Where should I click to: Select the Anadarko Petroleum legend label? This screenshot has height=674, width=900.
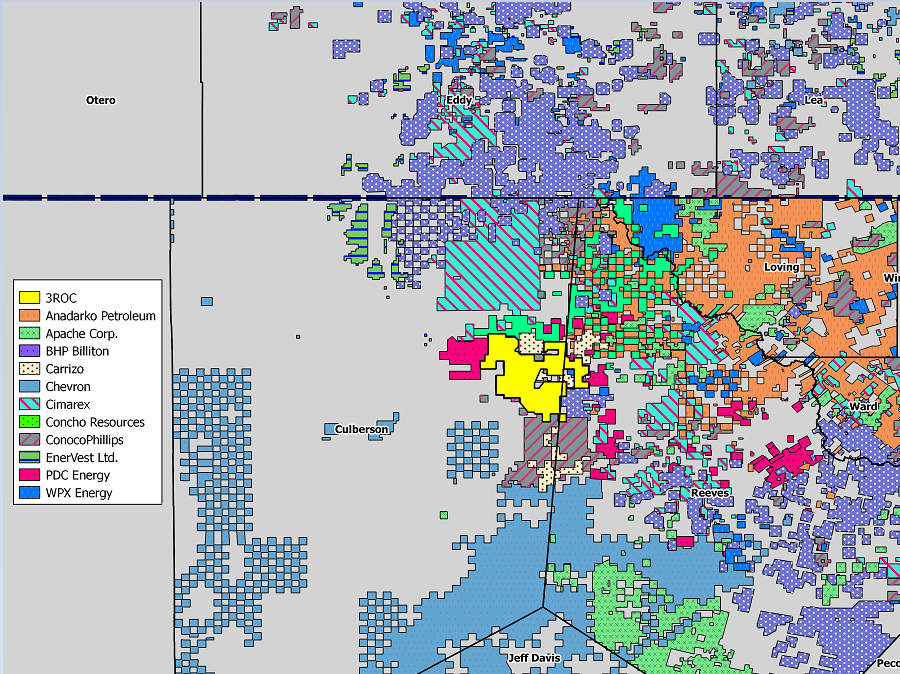[100, 316]
